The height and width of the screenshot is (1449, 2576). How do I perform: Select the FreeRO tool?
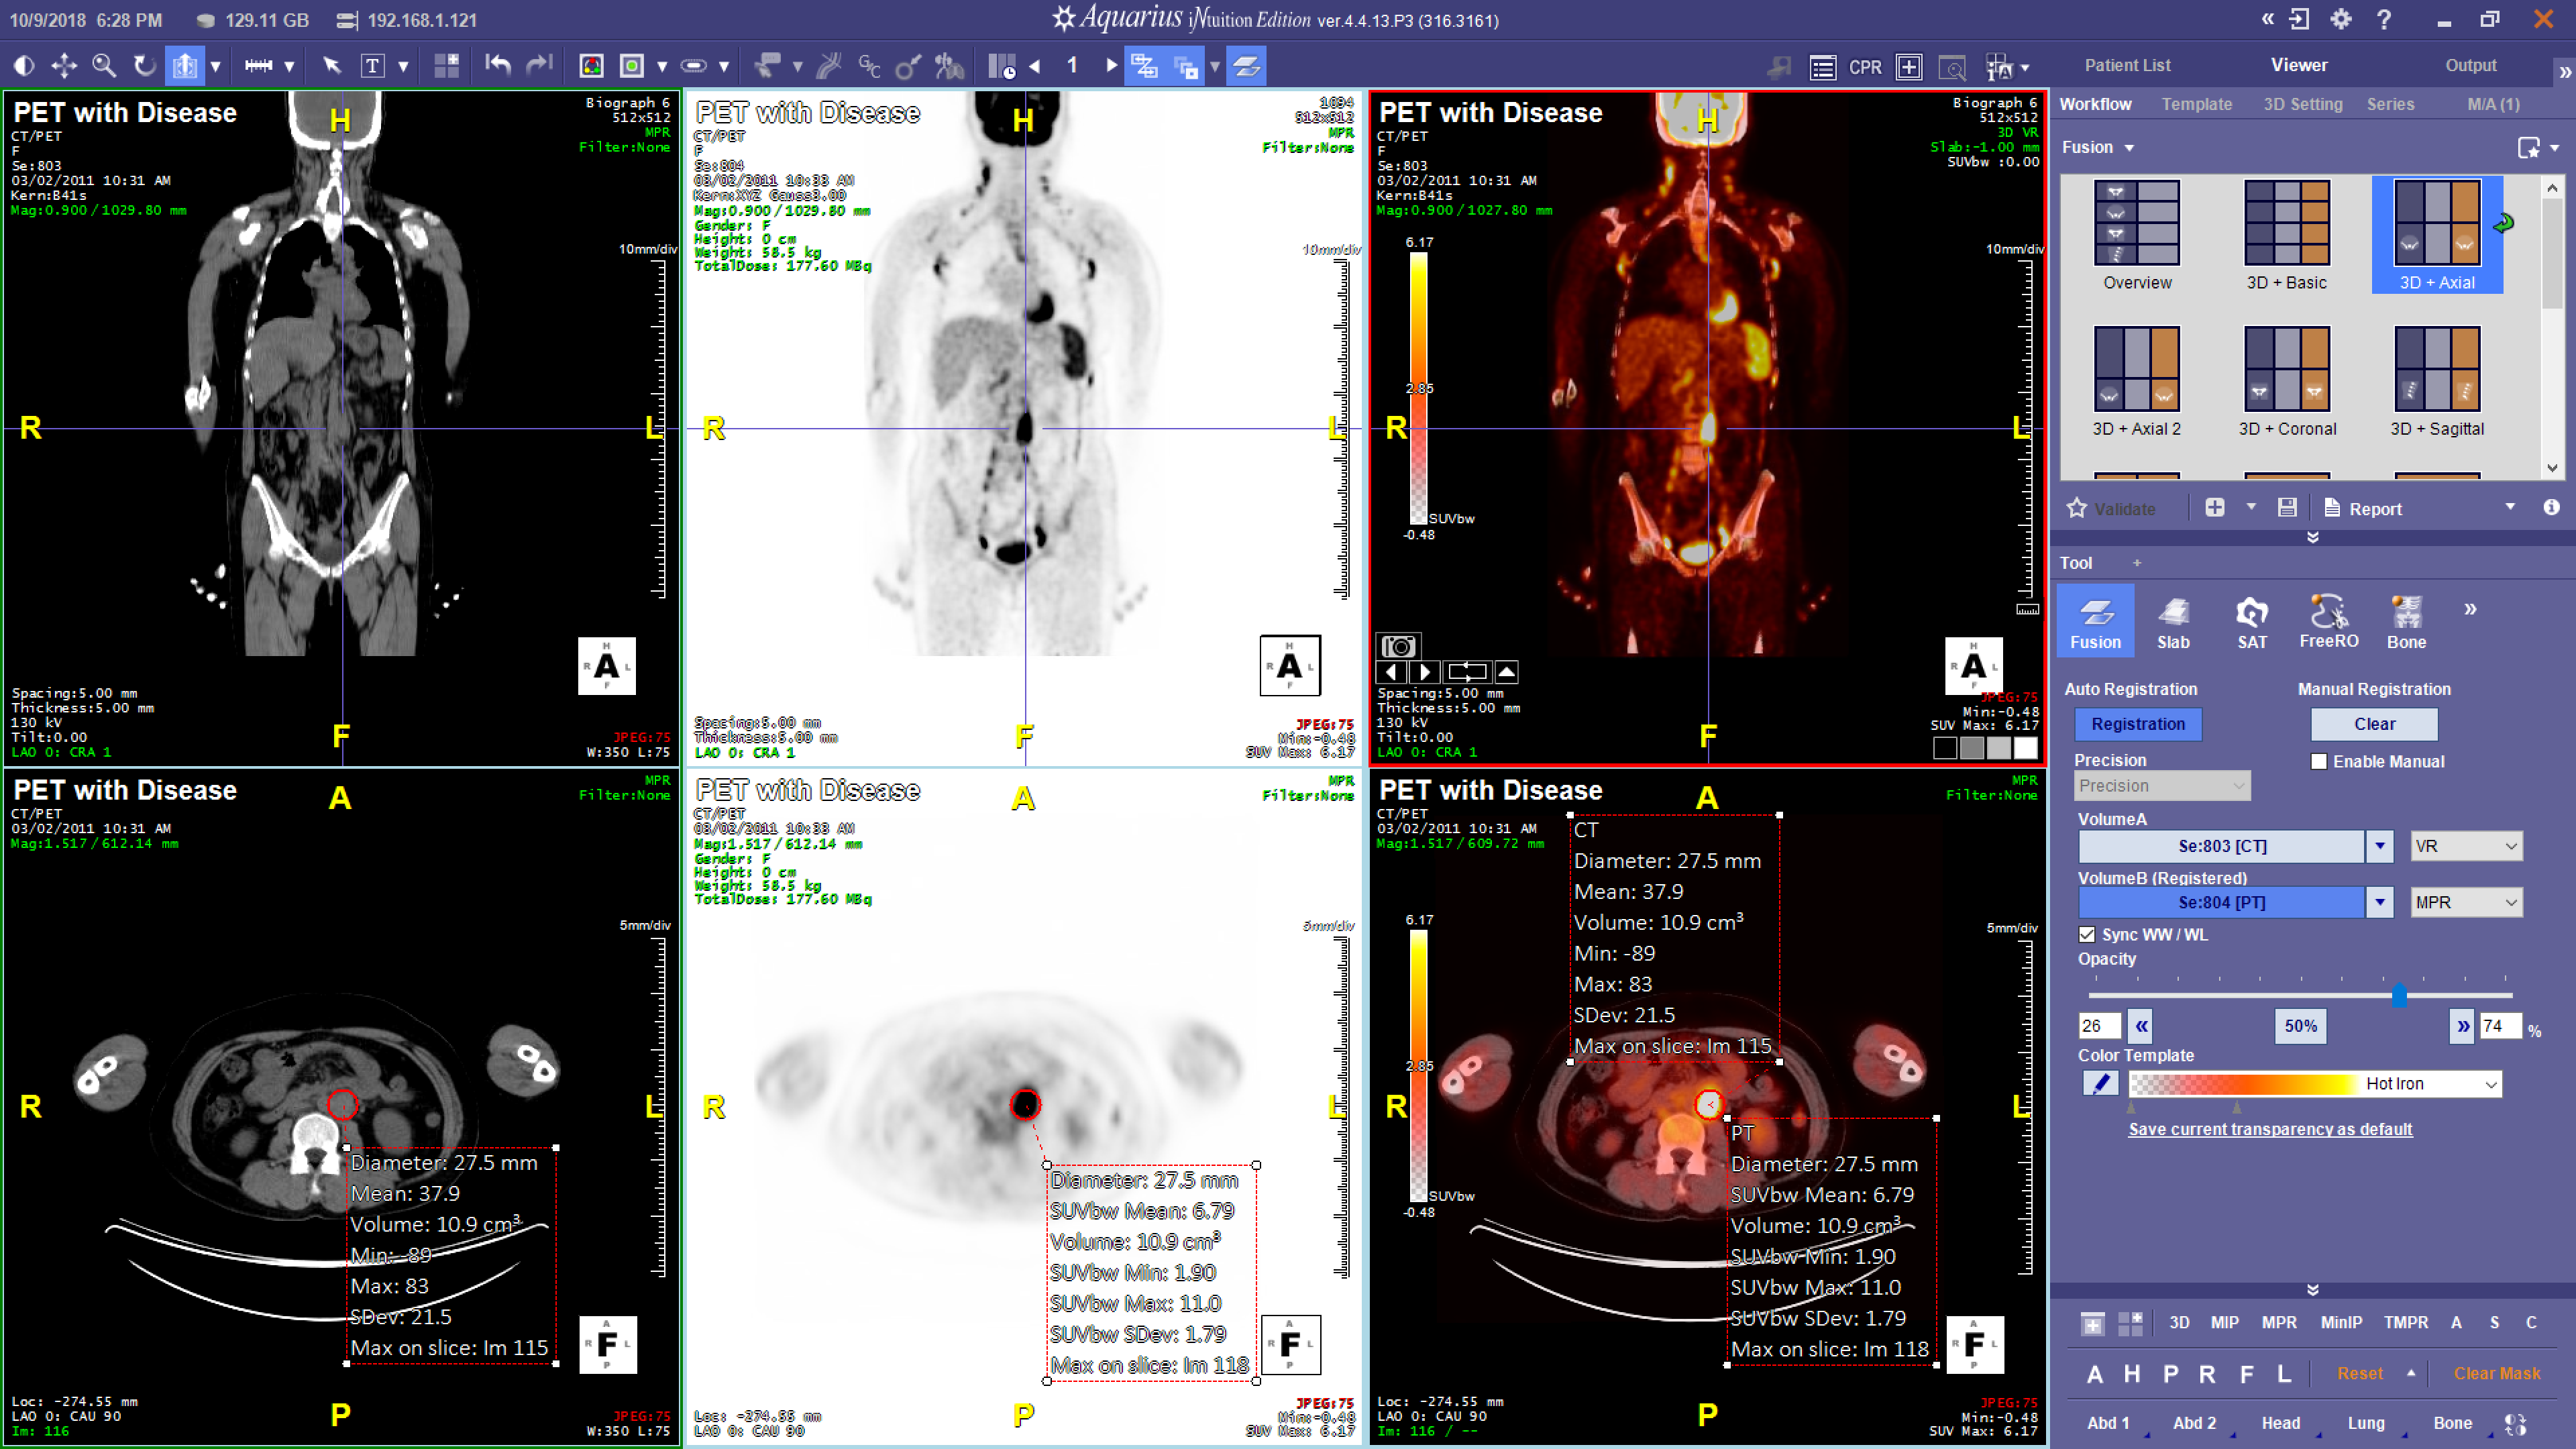click(2328, 620)
